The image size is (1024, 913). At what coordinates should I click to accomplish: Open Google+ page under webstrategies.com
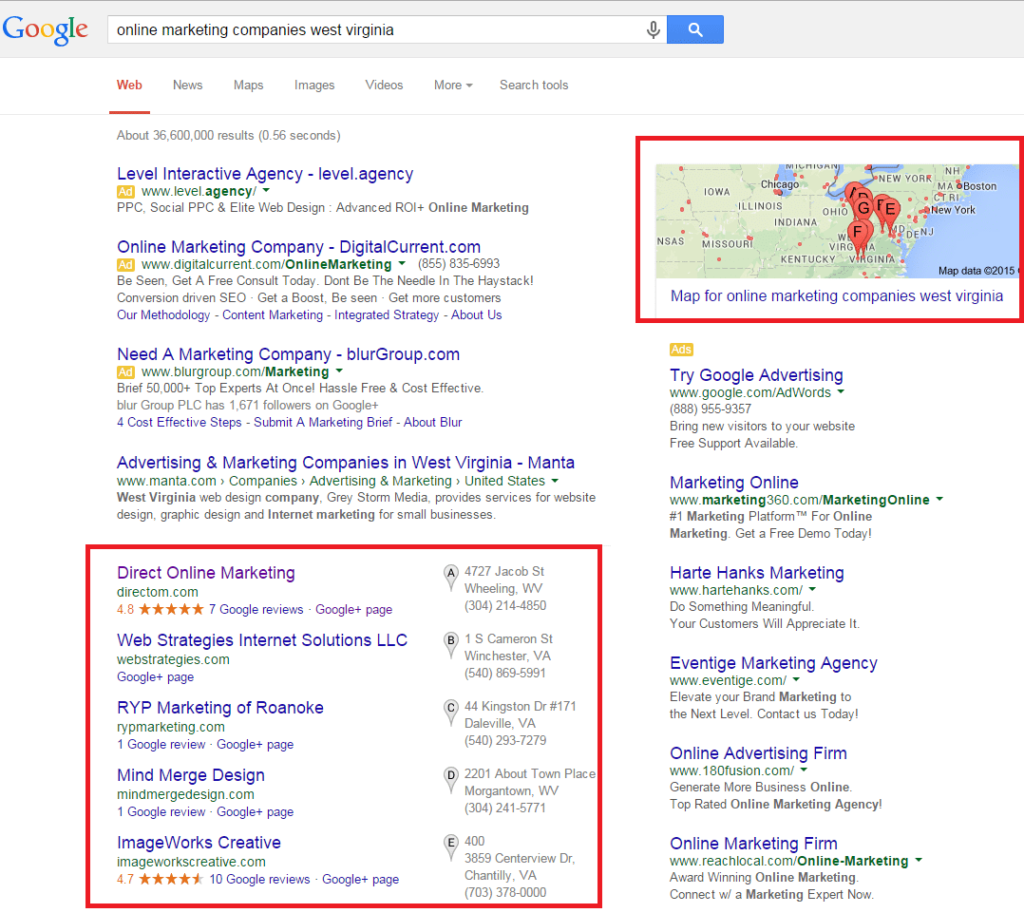155,677
